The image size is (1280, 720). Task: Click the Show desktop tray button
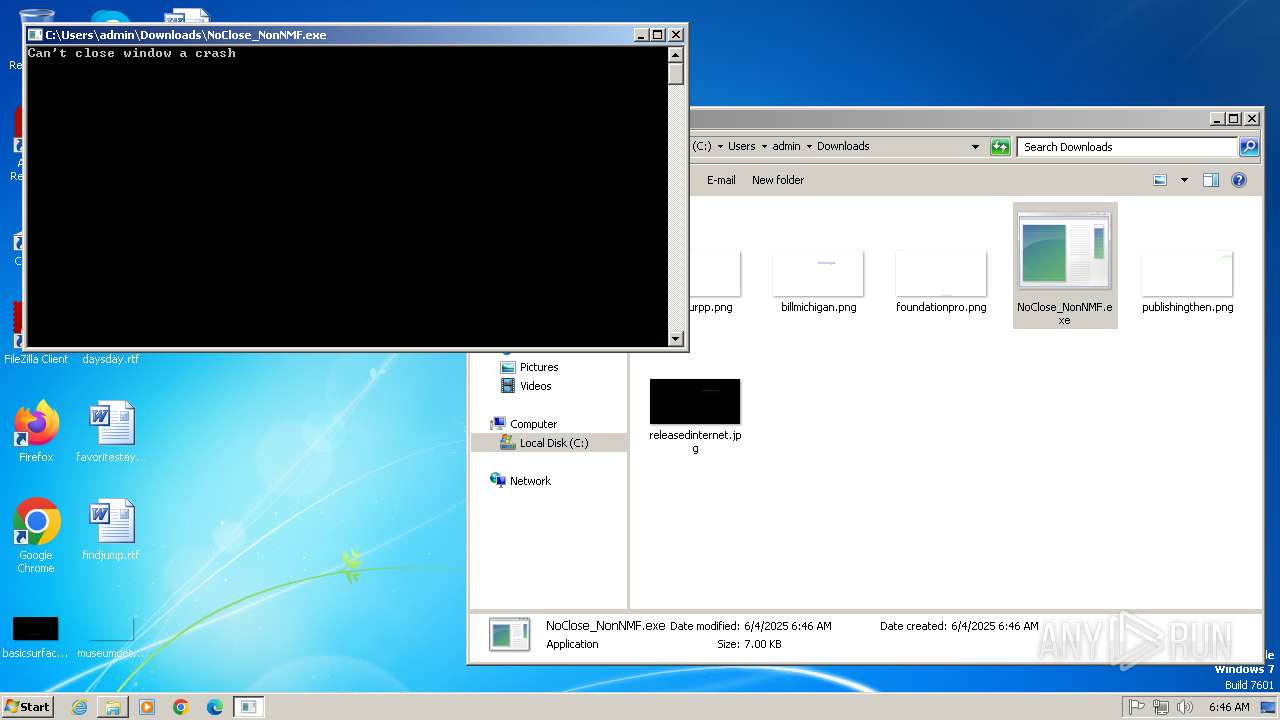(1269, 707)
